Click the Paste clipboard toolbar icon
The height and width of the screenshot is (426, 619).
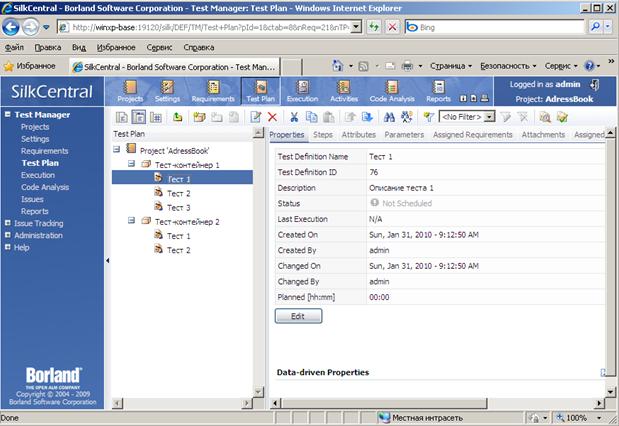click(328, 117)
